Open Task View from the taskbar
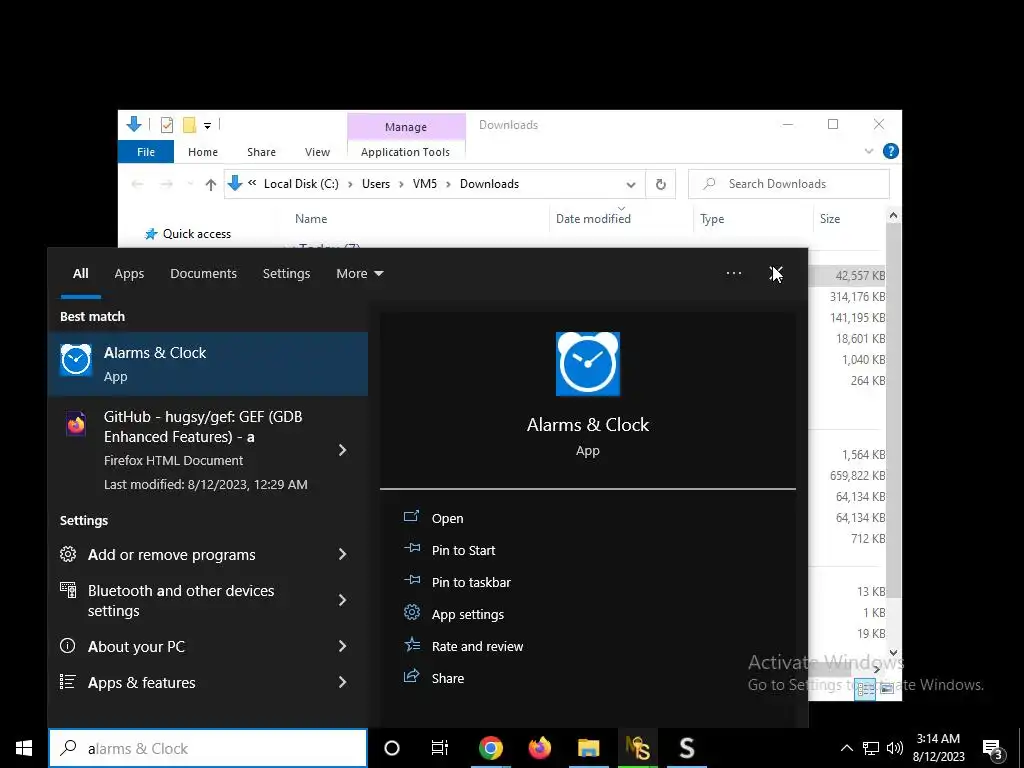The width and height of the screenshot is (1024, 768). click(440, 748)
